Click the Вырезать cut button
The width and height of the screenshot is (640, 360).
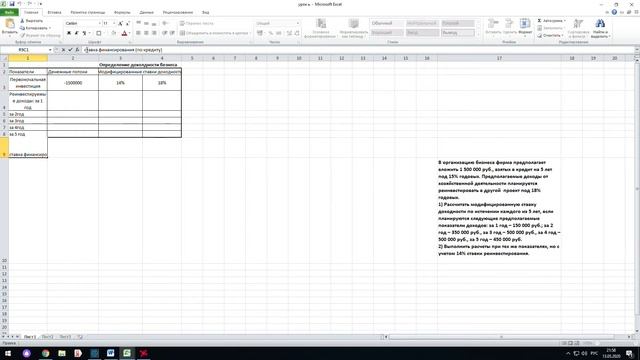(31, 21)
